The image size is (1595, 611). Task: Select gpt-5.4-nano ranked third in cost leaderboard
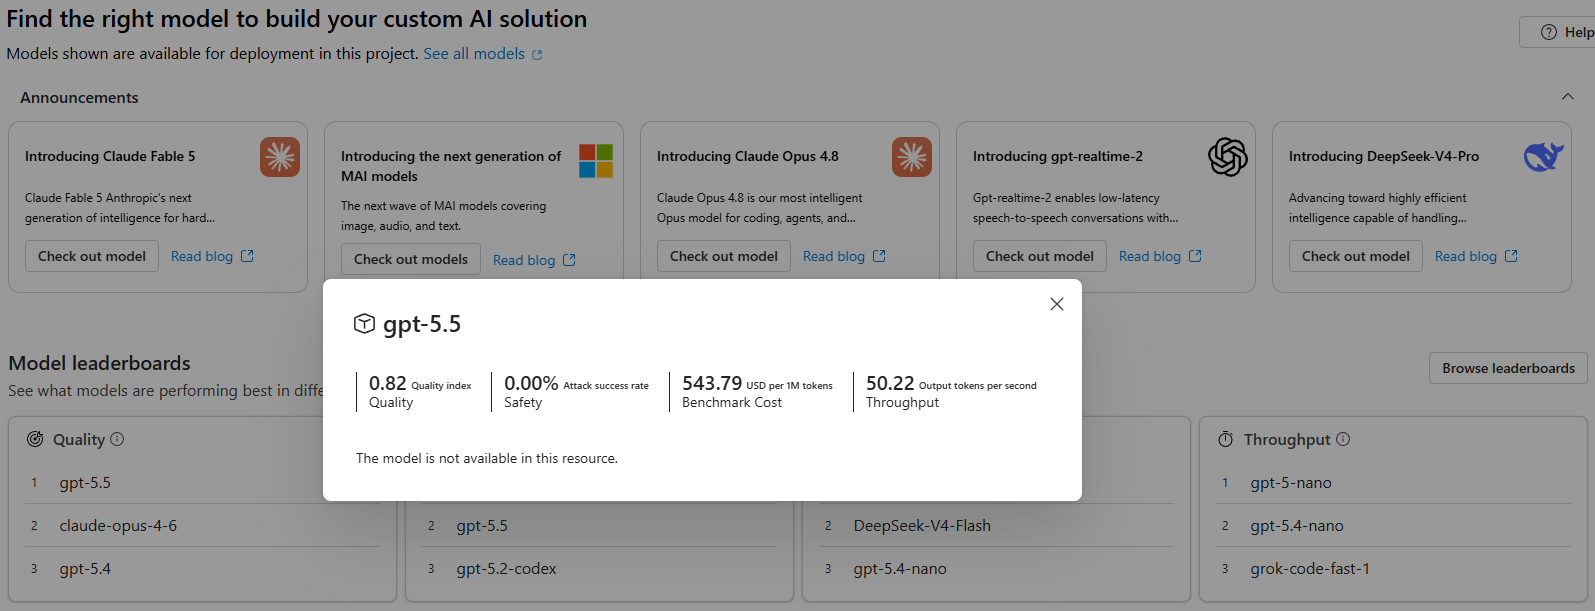pyautogui.click(x=900, y=569)
